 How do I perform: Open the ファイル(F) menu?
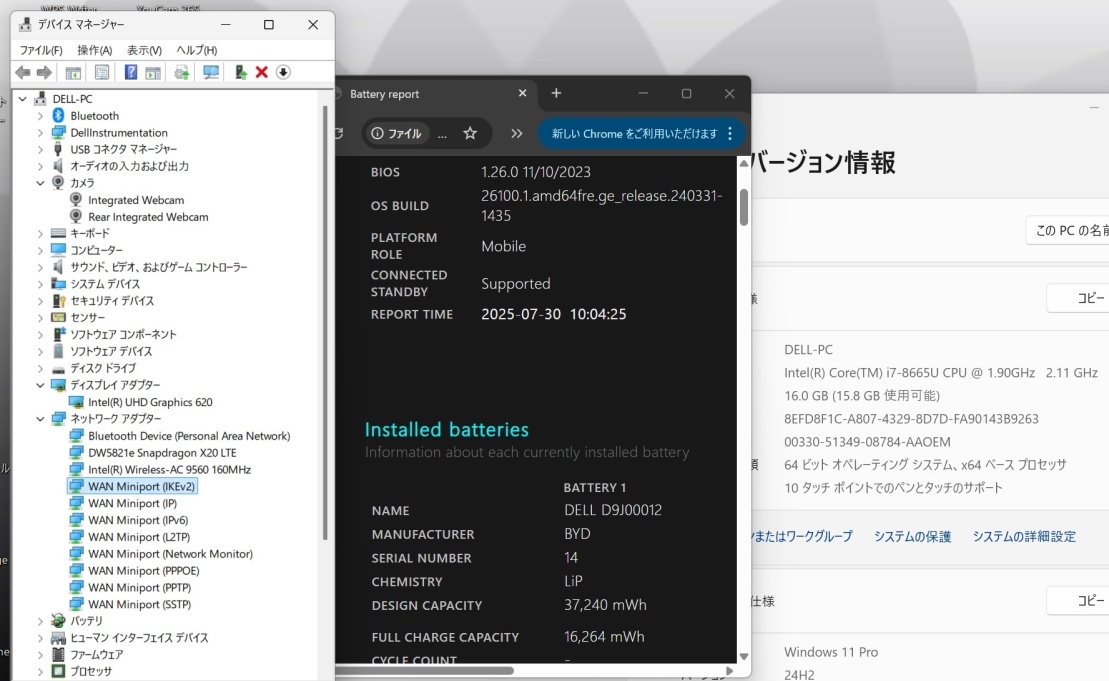coord(41,50)
